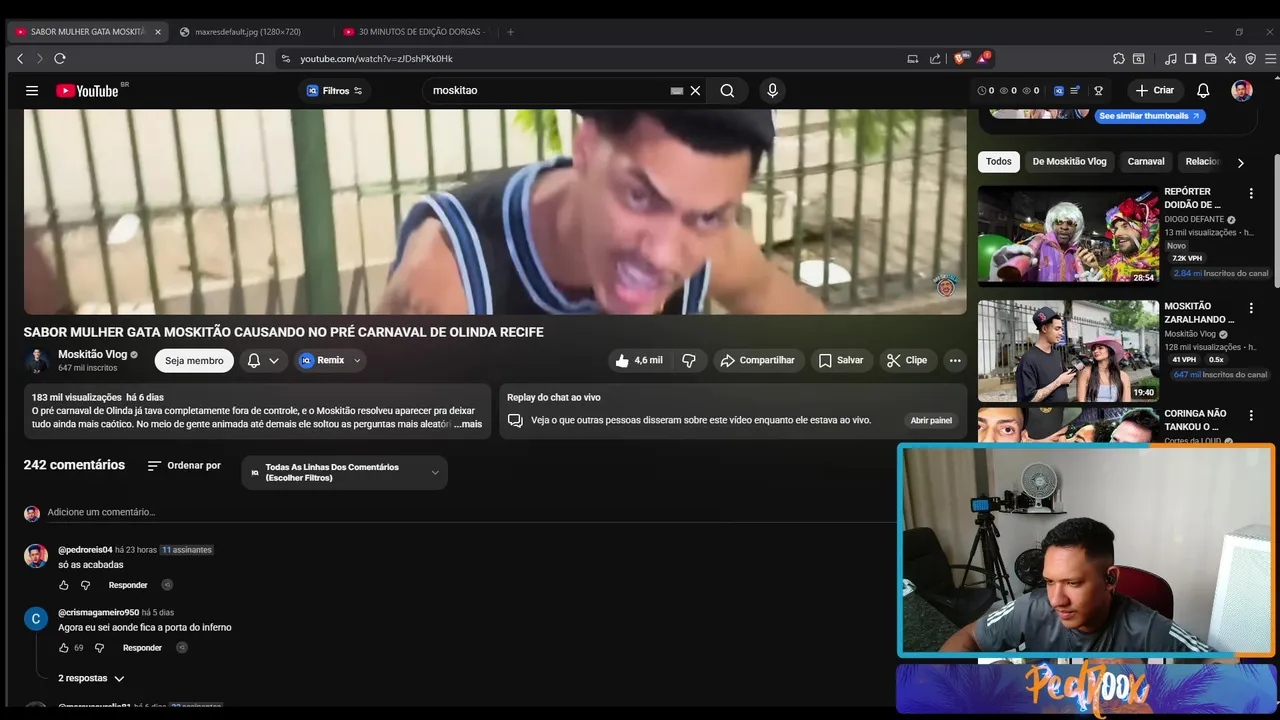
Task: Dislike crismagameiro950's comment
Action: (x=99, y=648)
